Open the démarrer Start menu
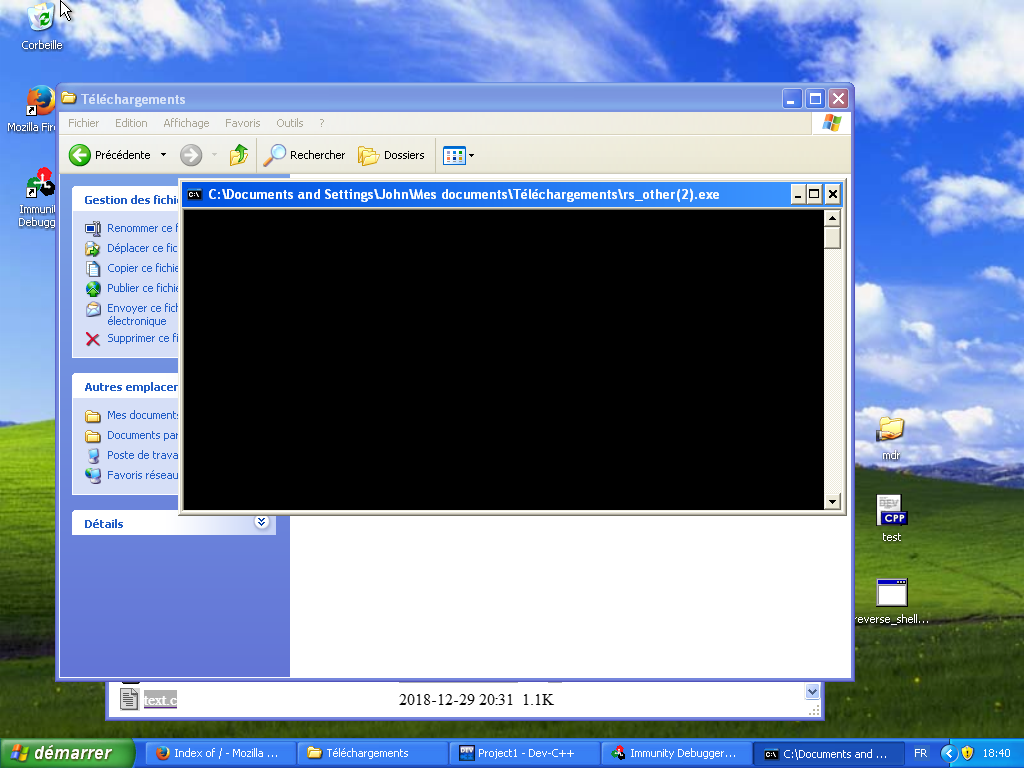Screen dimensions: 1024x768 (x=67, y=753)
